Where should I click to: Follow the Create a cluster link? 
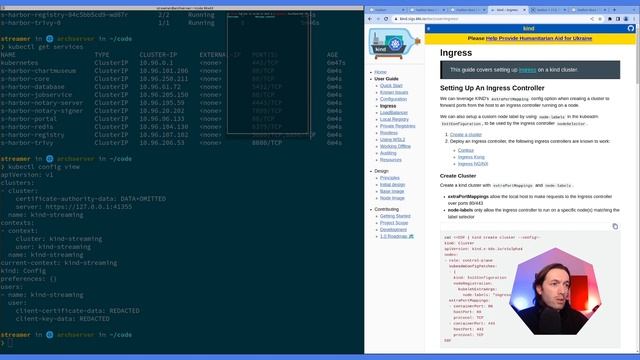coord(466,135)
